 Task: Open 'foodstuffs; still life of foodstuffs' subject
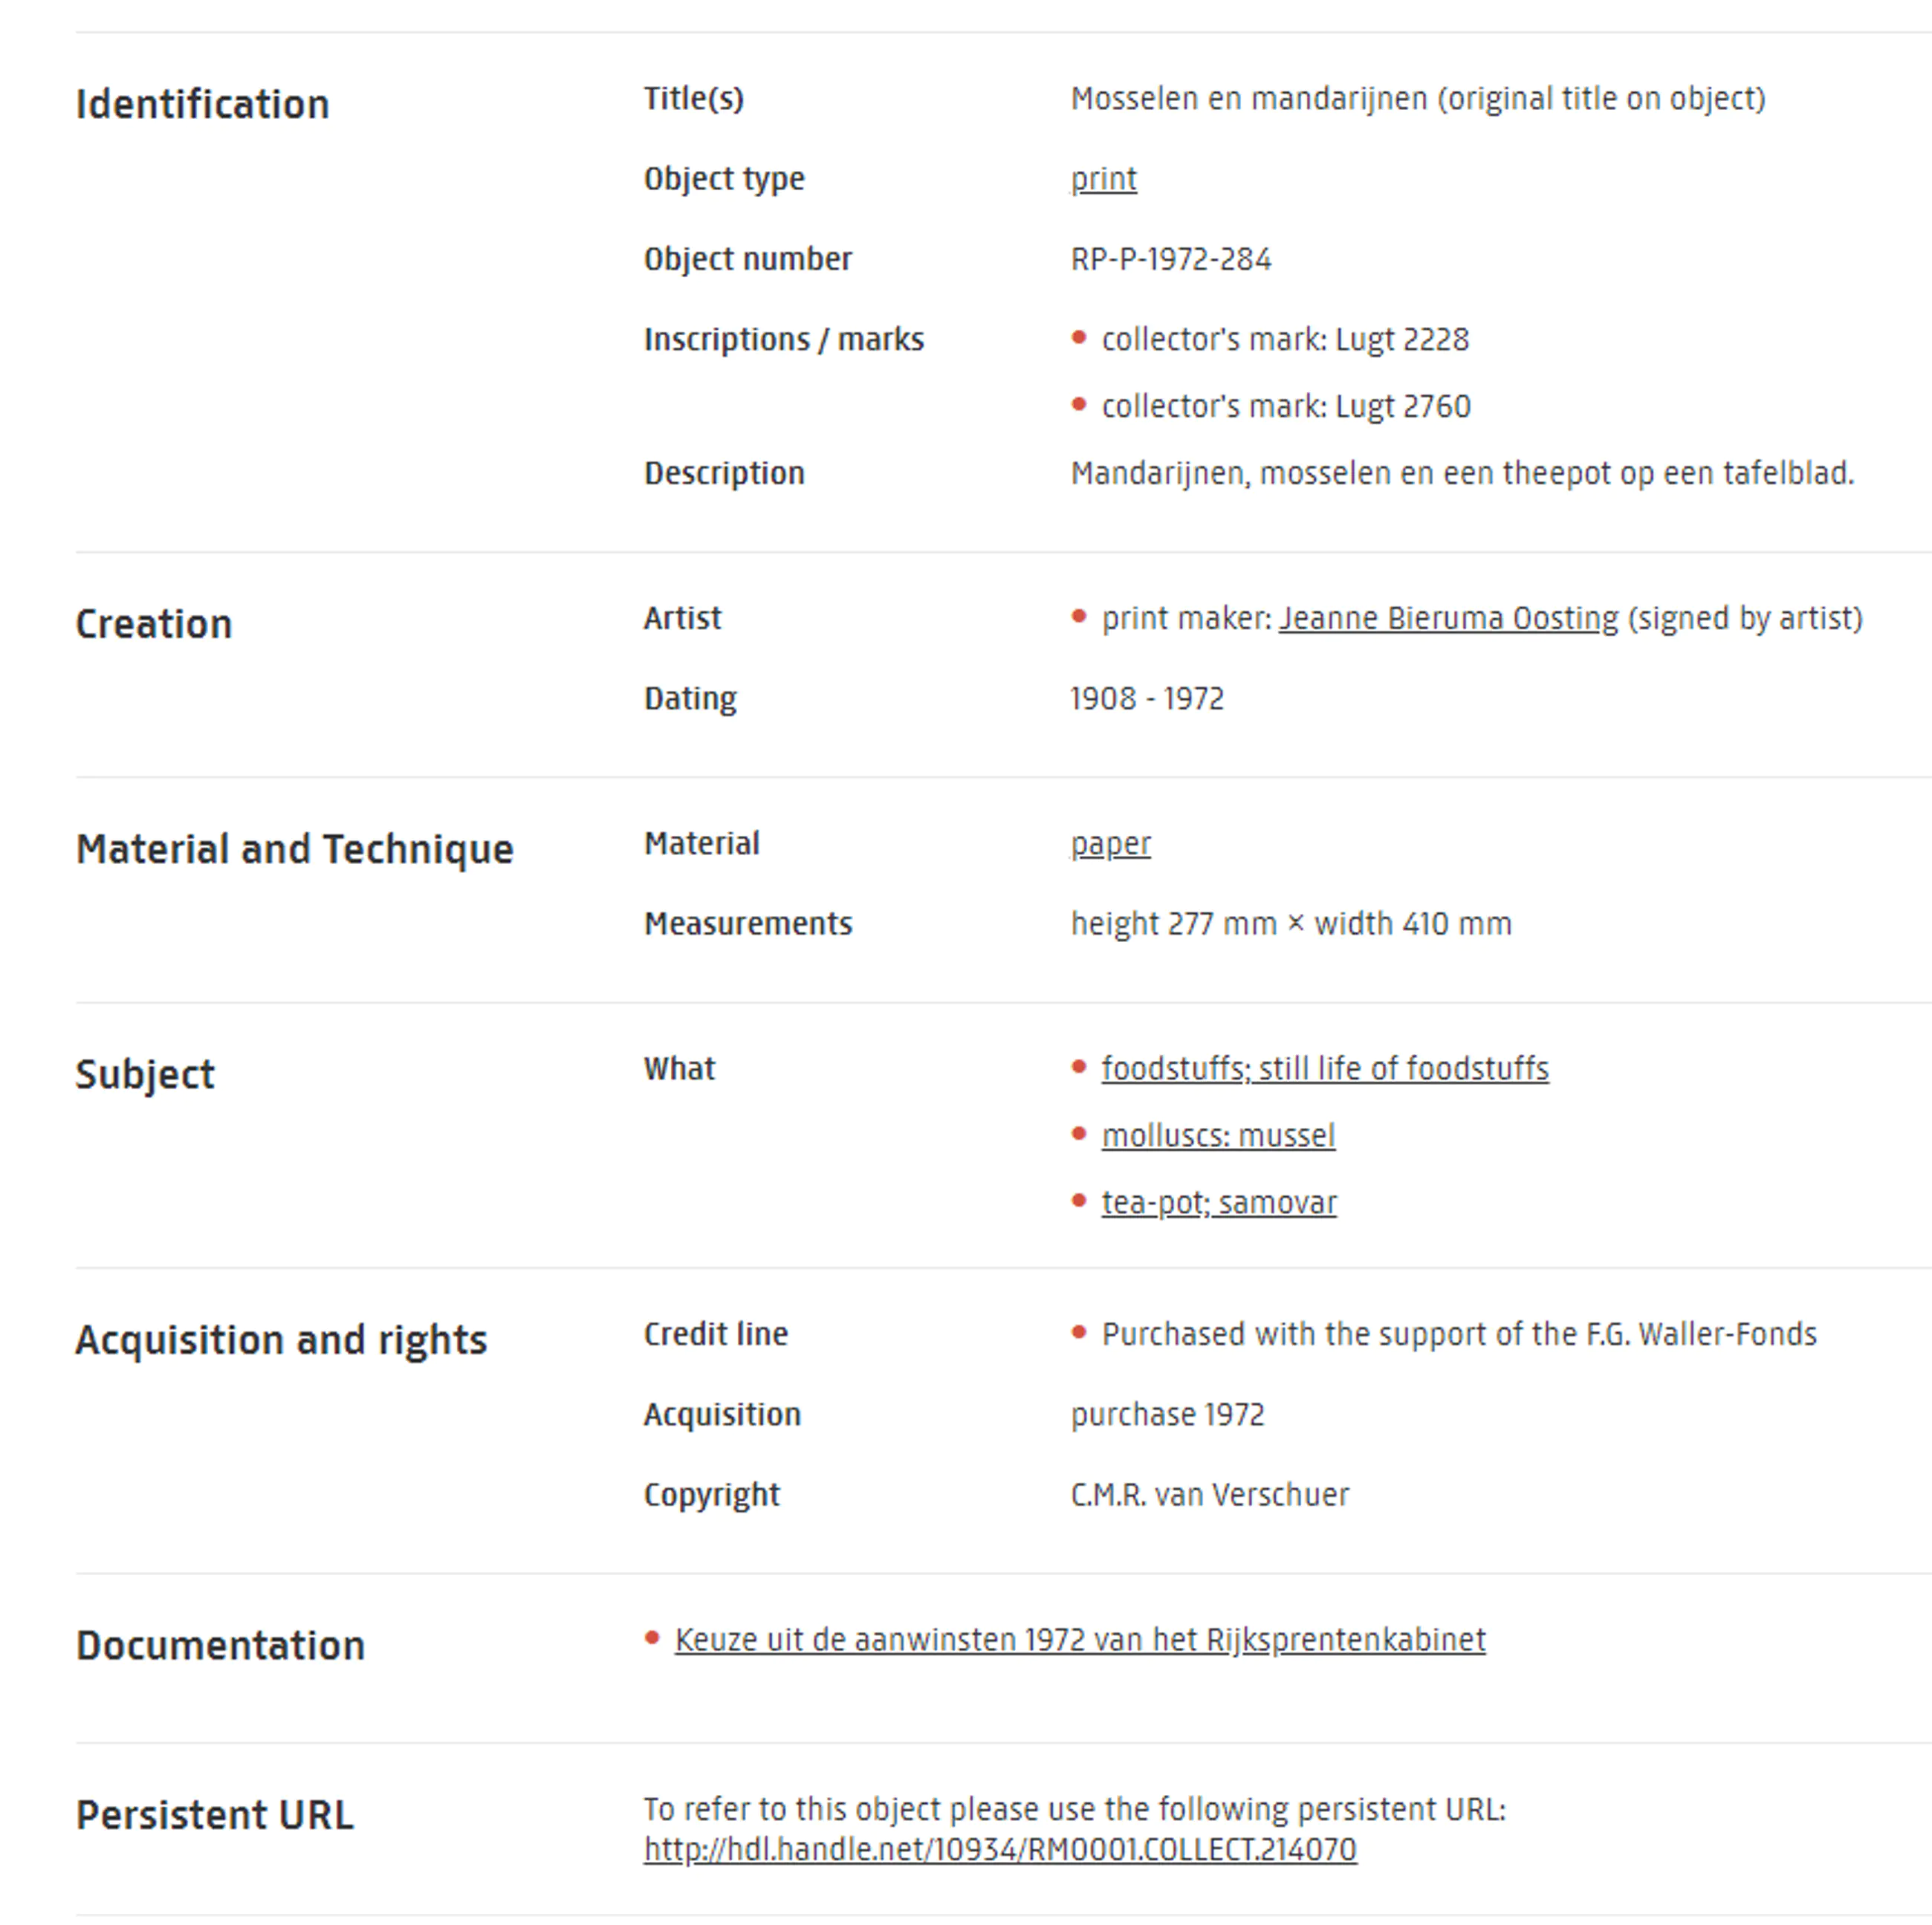(1324, 1068)
